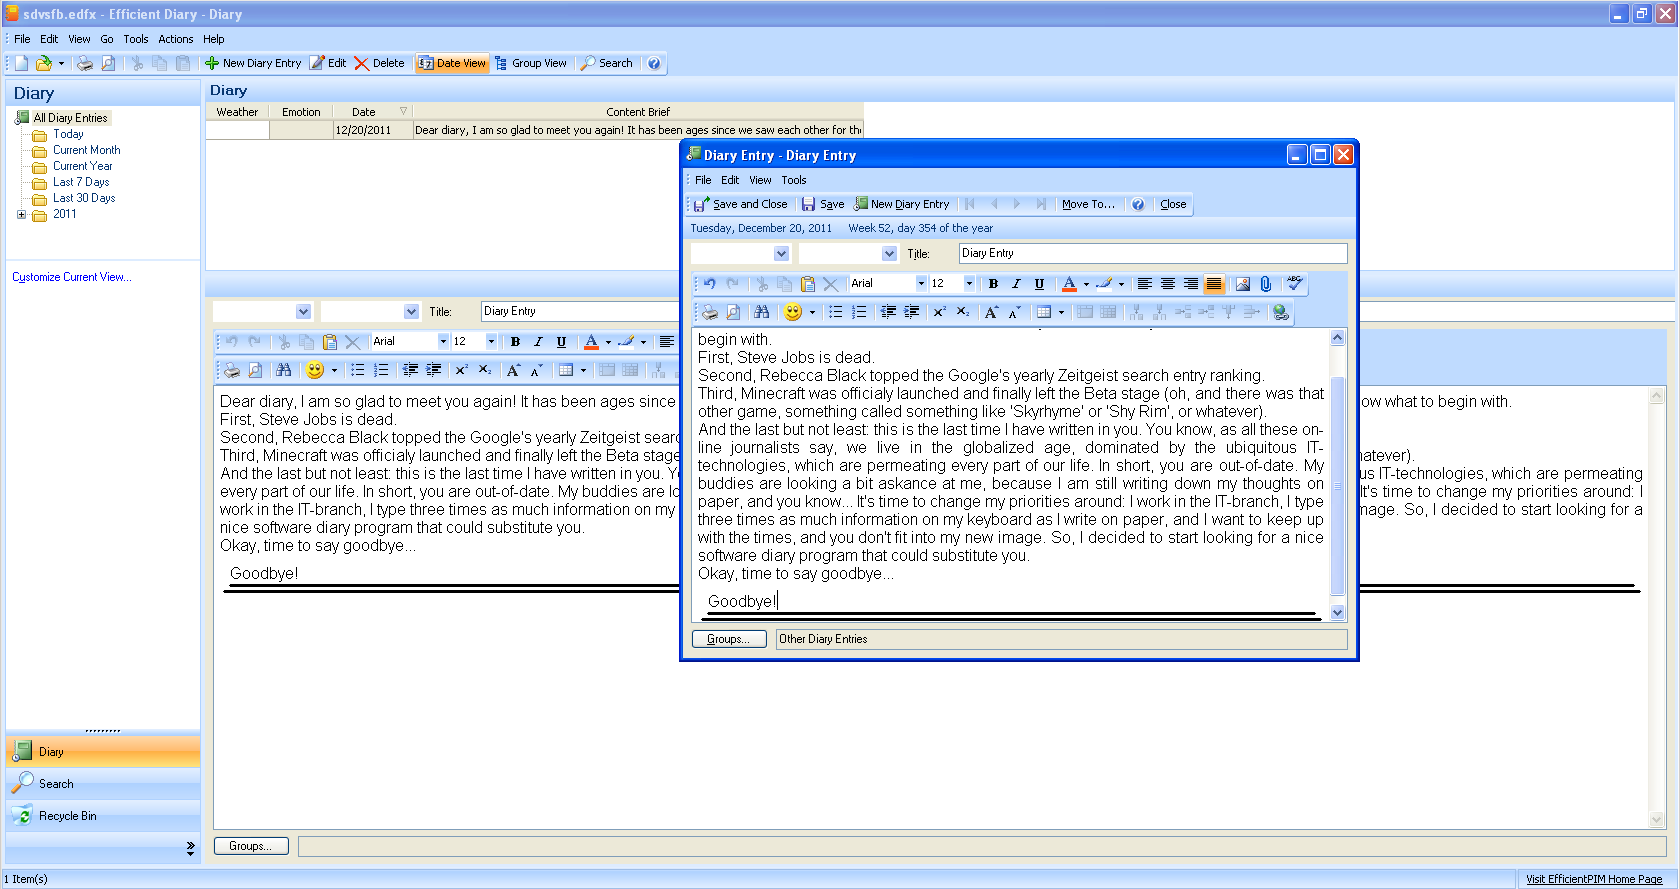Image resolution: width=1680 pixels, height=889 pixels.
Task: Click subscript icon in dialog toolbar
Action: pyautogui.click(x=963, y=312)
